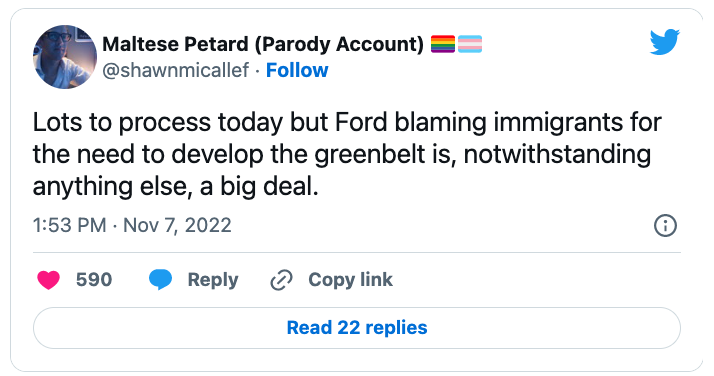Viewport: 714px width, 376px height.
Task: Click the transgender flag emoji
Action: pos(470,44)
